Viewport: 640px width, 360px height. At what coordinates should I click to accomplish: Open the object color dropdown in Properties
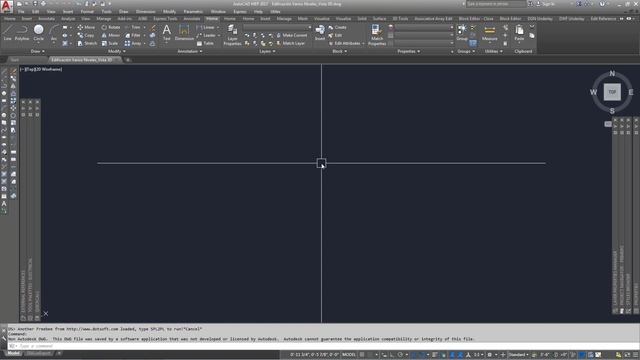coord(424,27)
